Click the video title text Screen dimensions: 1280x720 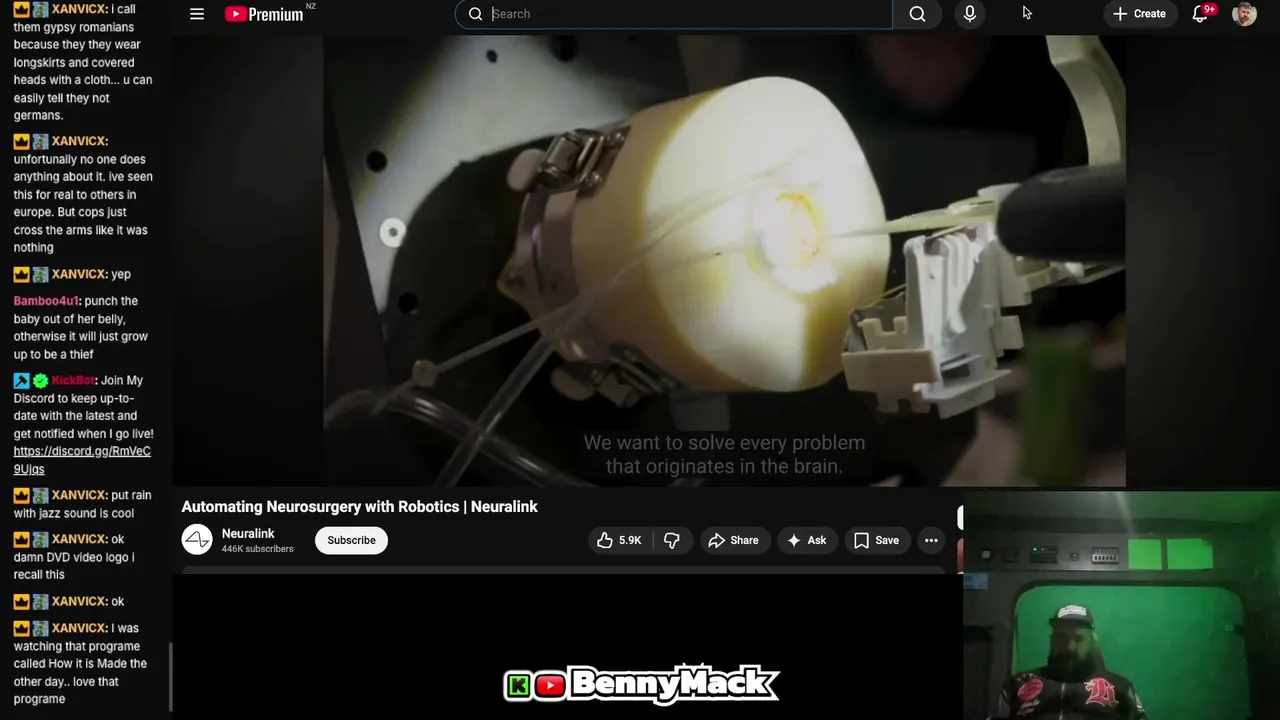[360, 507]
